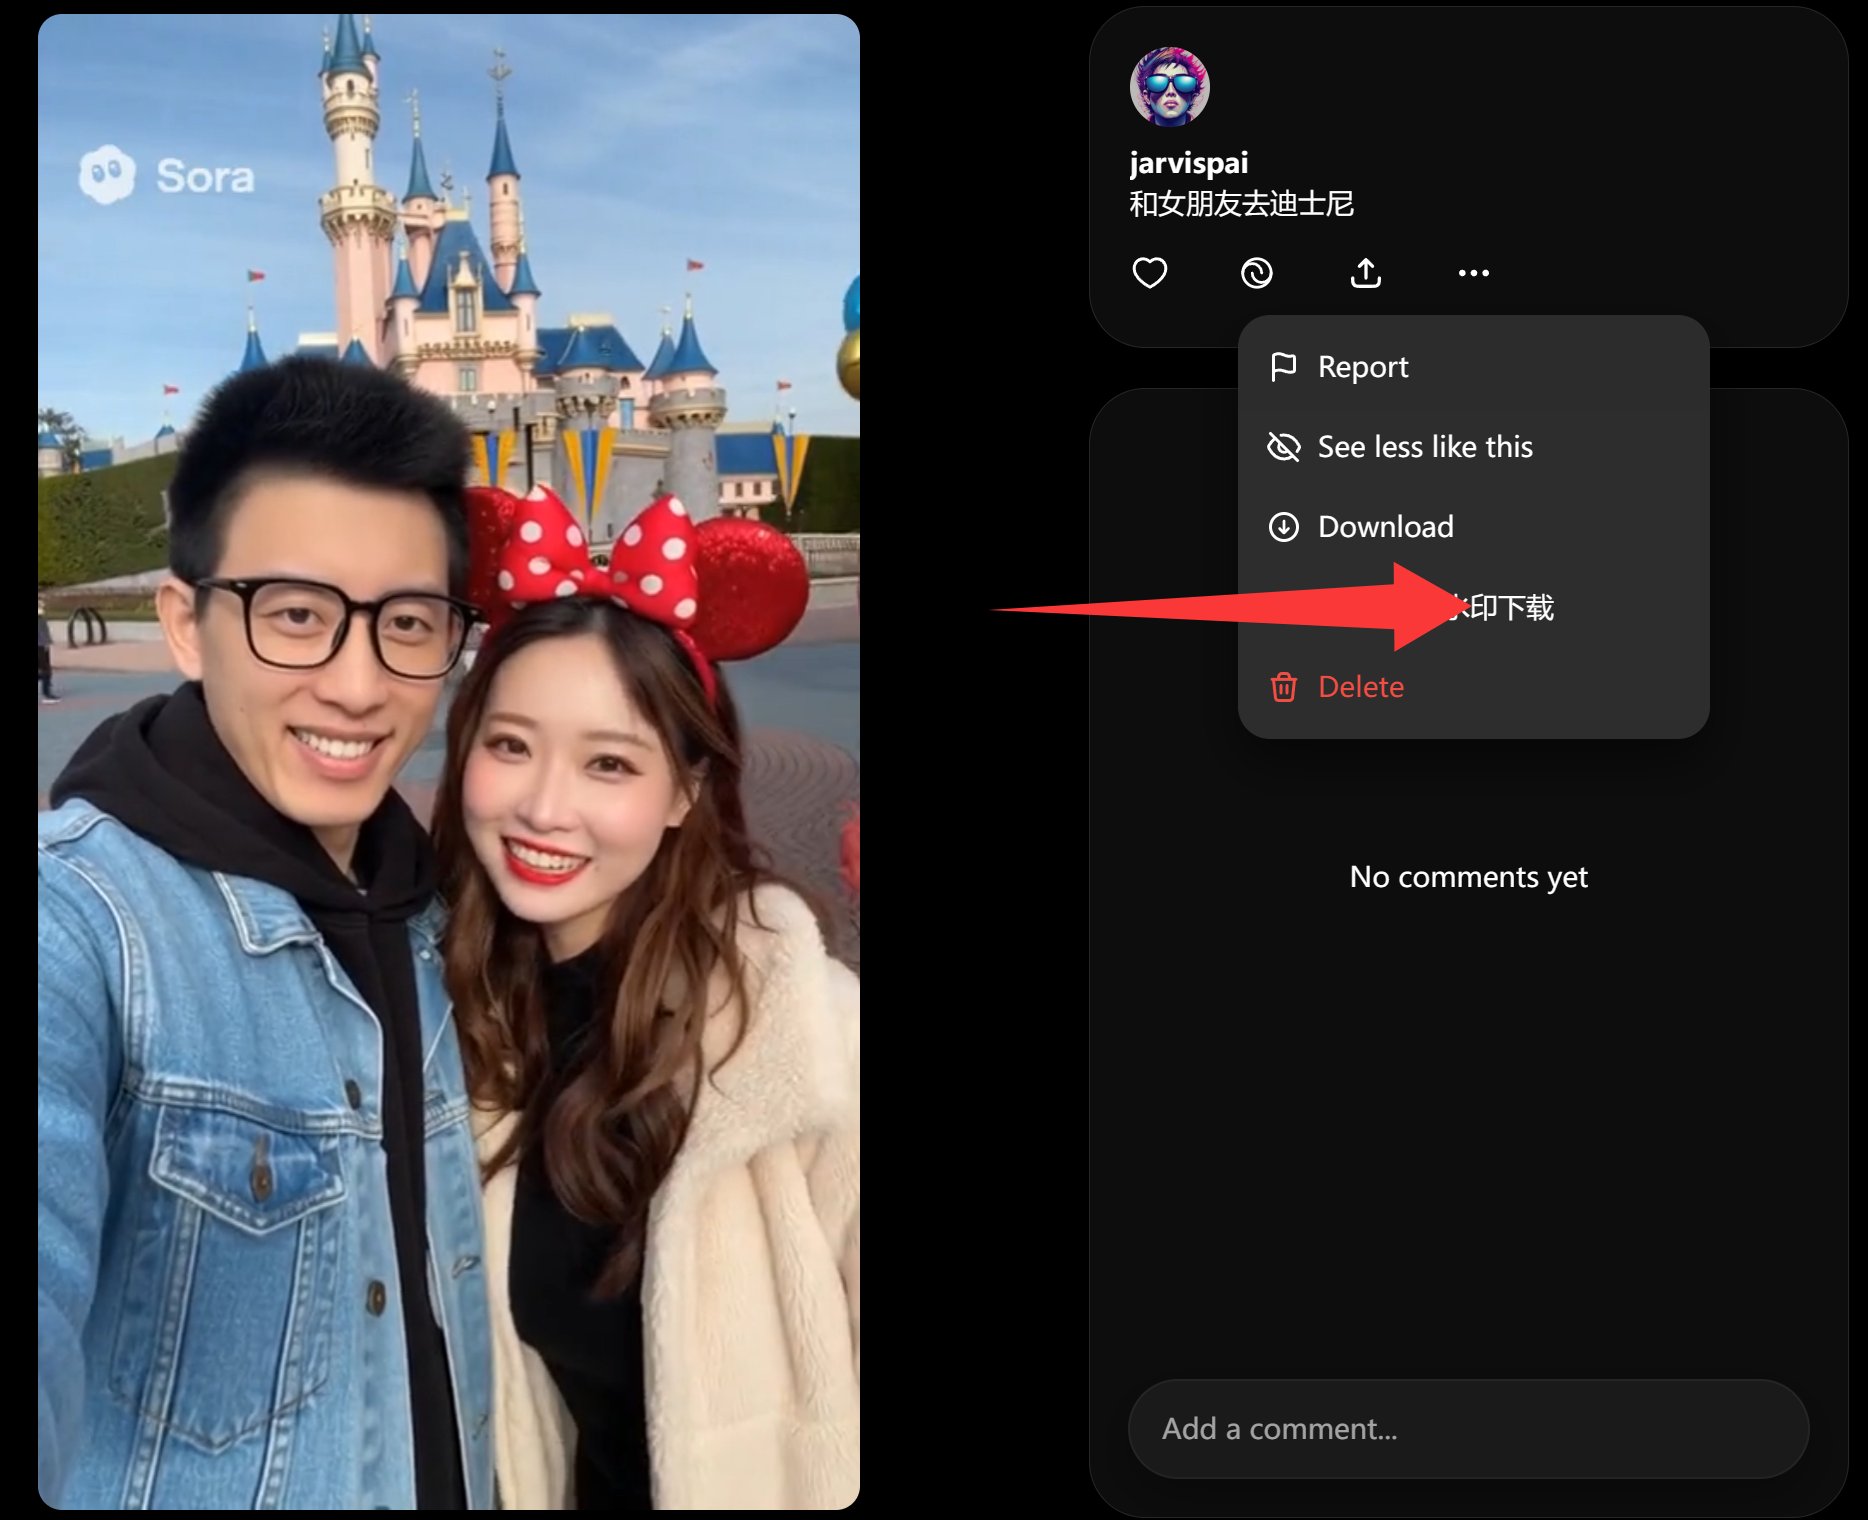Select Report from the context menu
Viewport: 1868px width, 1520px height.
click(x=1362, y=367)
